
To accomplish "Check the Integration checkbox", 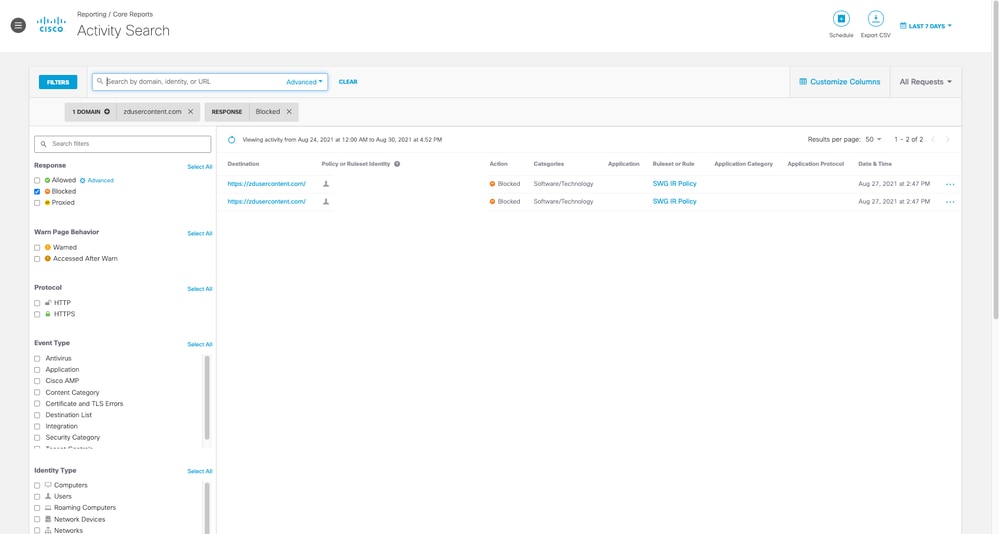I will click(x=37, y=426).
